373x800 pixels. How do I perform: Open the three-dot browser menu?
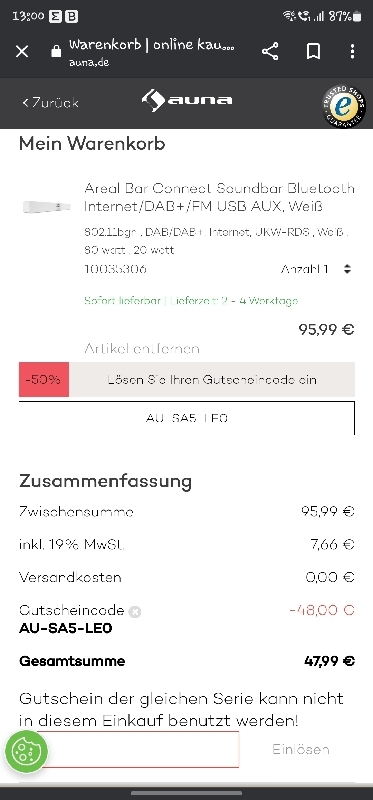(352, 52)
